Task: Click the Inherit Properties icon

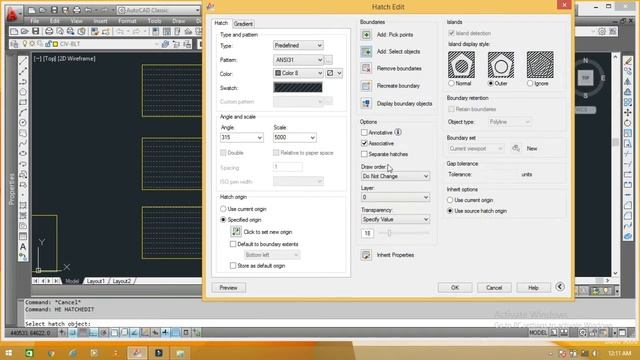Action: (x=366, y=255)
